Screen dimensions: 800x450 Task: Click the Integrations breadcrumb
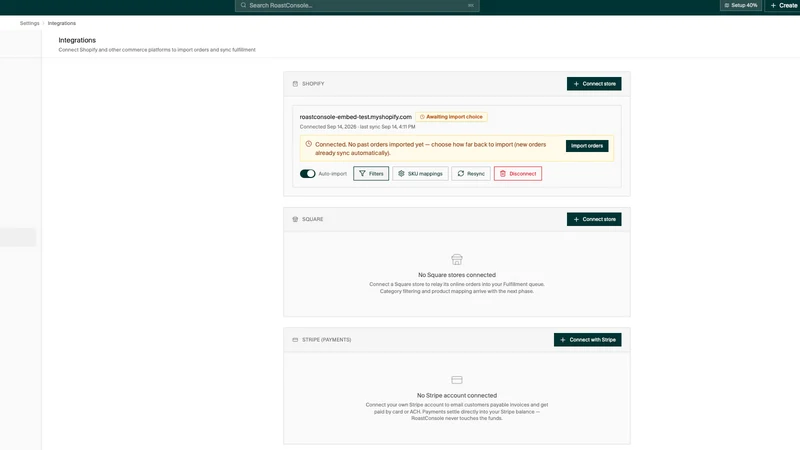coord(62,23)
